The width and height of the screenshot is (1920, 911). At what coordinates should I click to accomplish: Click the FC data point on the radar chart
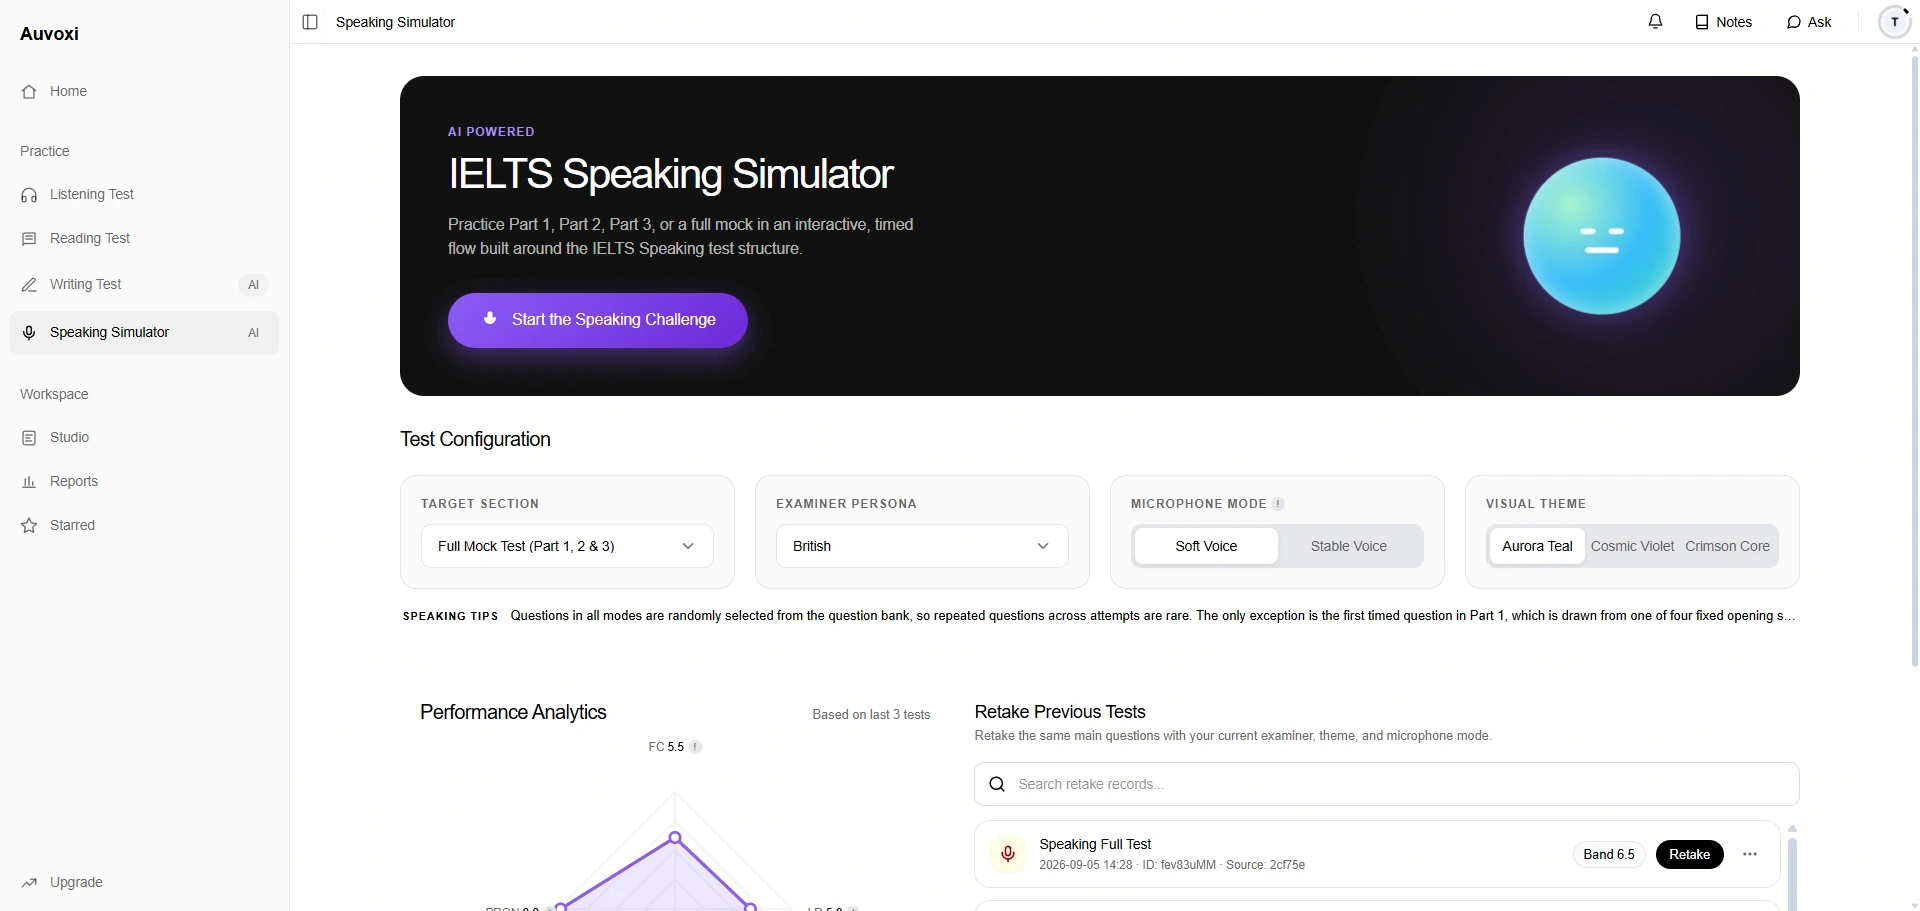pos(675,838)
